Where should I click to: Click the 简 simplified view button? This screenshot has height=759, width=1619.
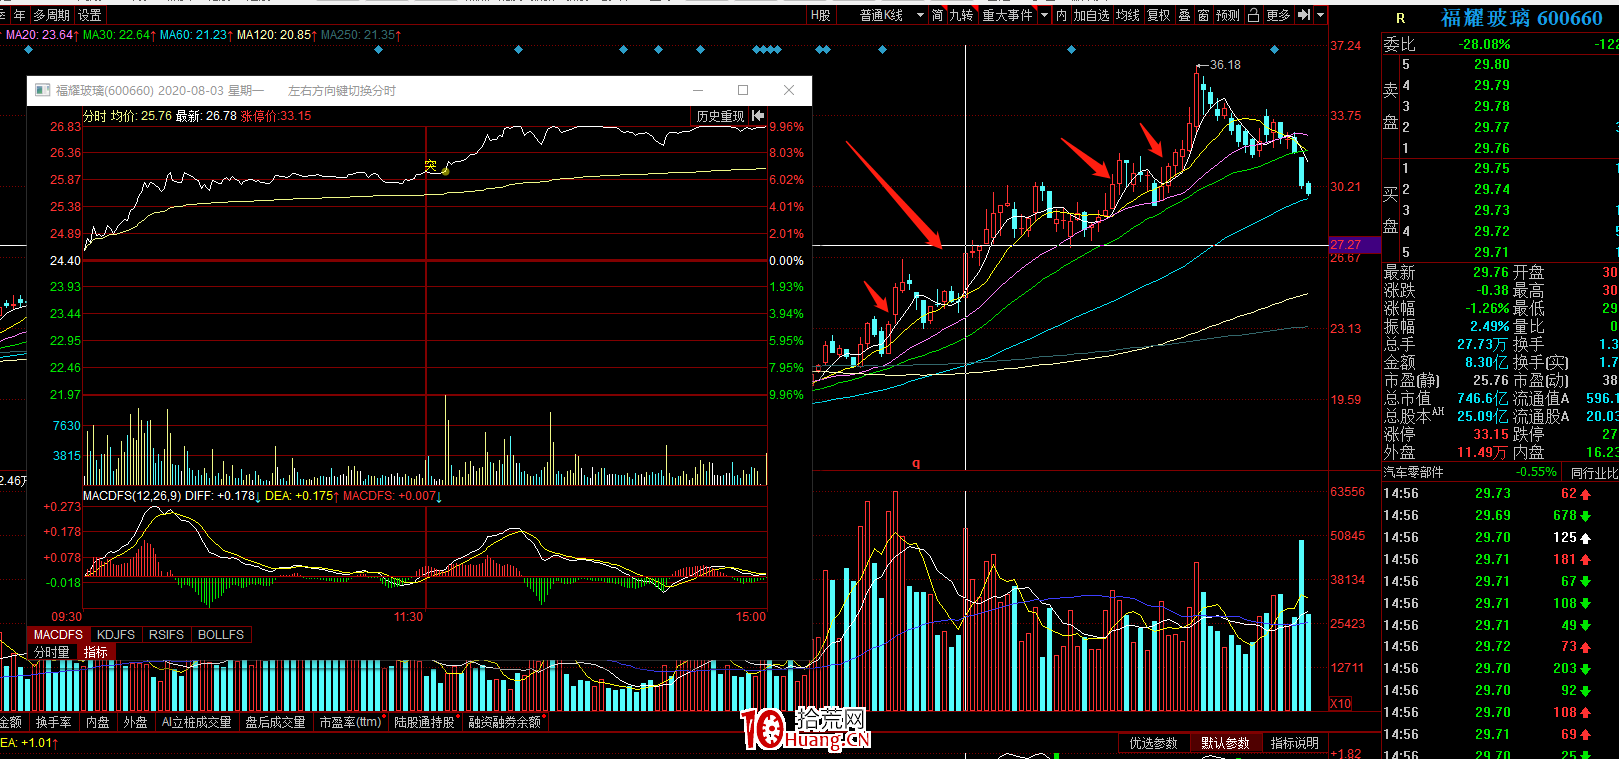pos(937,15)
